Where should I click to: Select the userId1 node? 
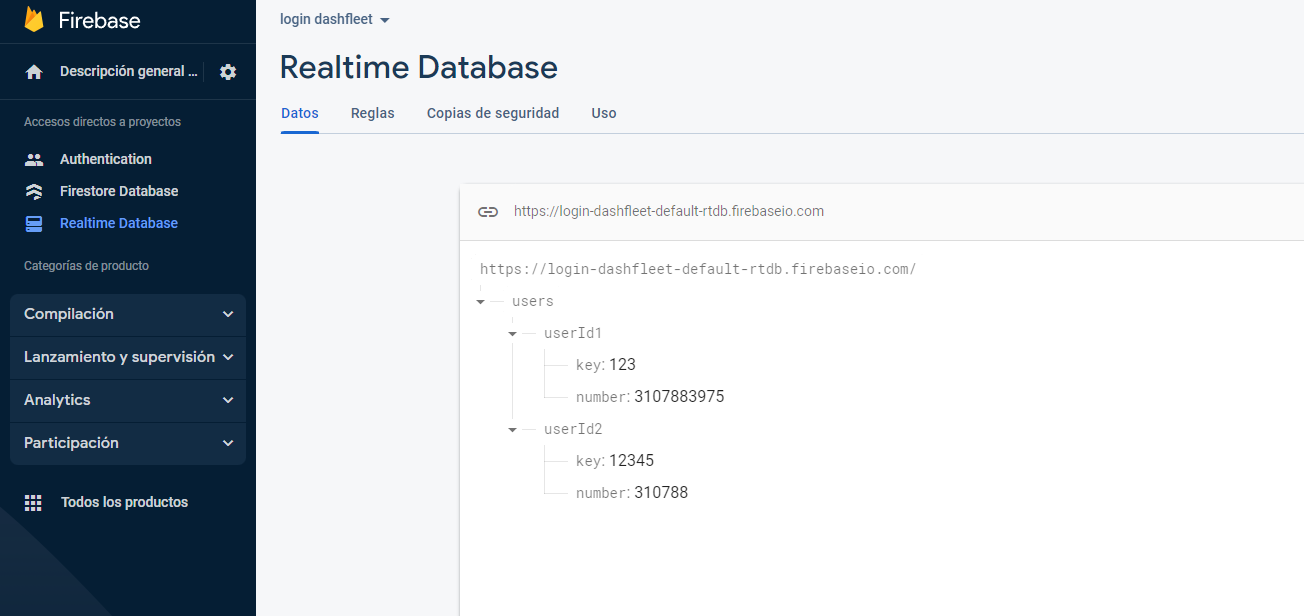coord(573,333)
